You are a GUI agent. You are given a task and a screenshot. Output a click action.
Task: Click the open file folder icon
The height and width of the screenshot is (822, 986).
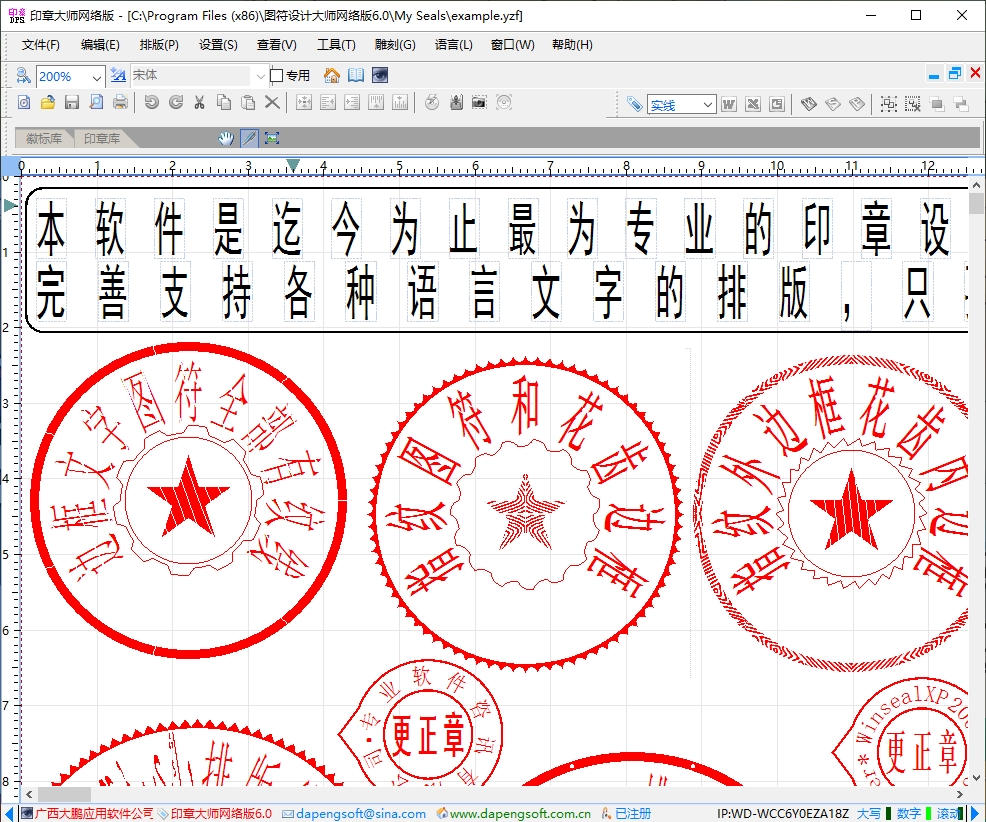(x=47, y=102)
